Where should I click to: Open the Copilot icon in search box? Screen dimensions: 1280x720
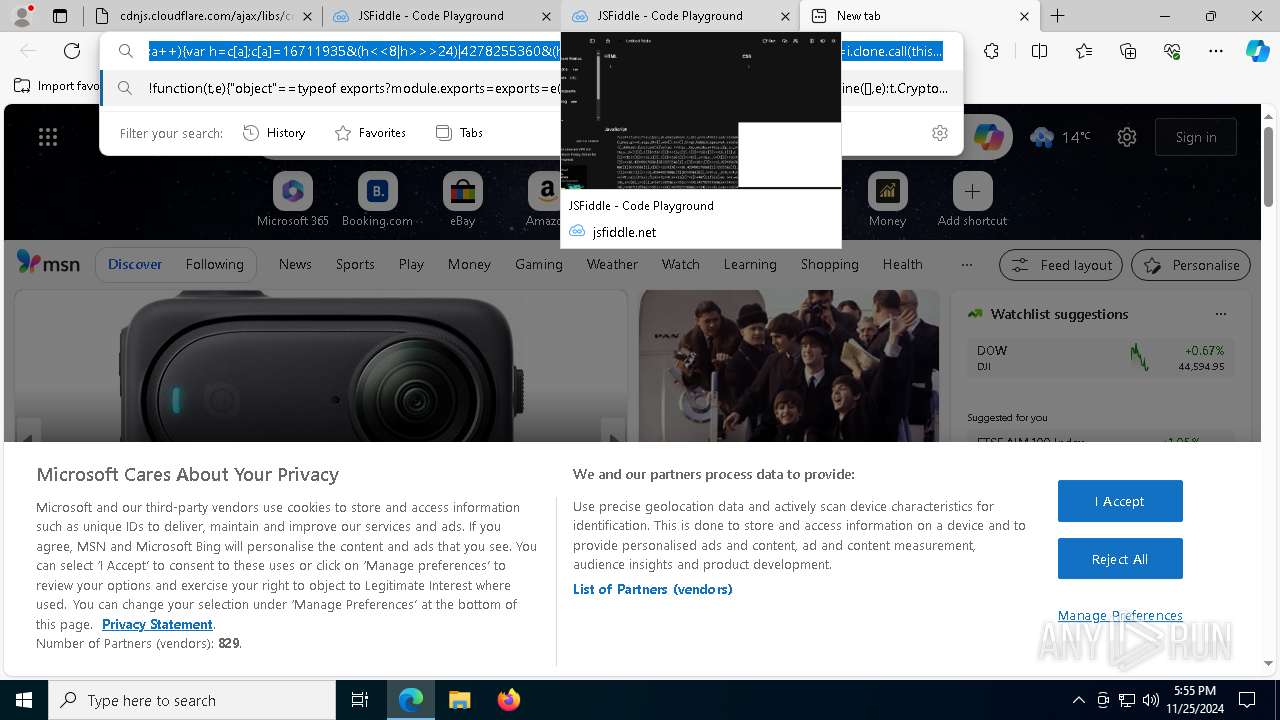point(988,137)
